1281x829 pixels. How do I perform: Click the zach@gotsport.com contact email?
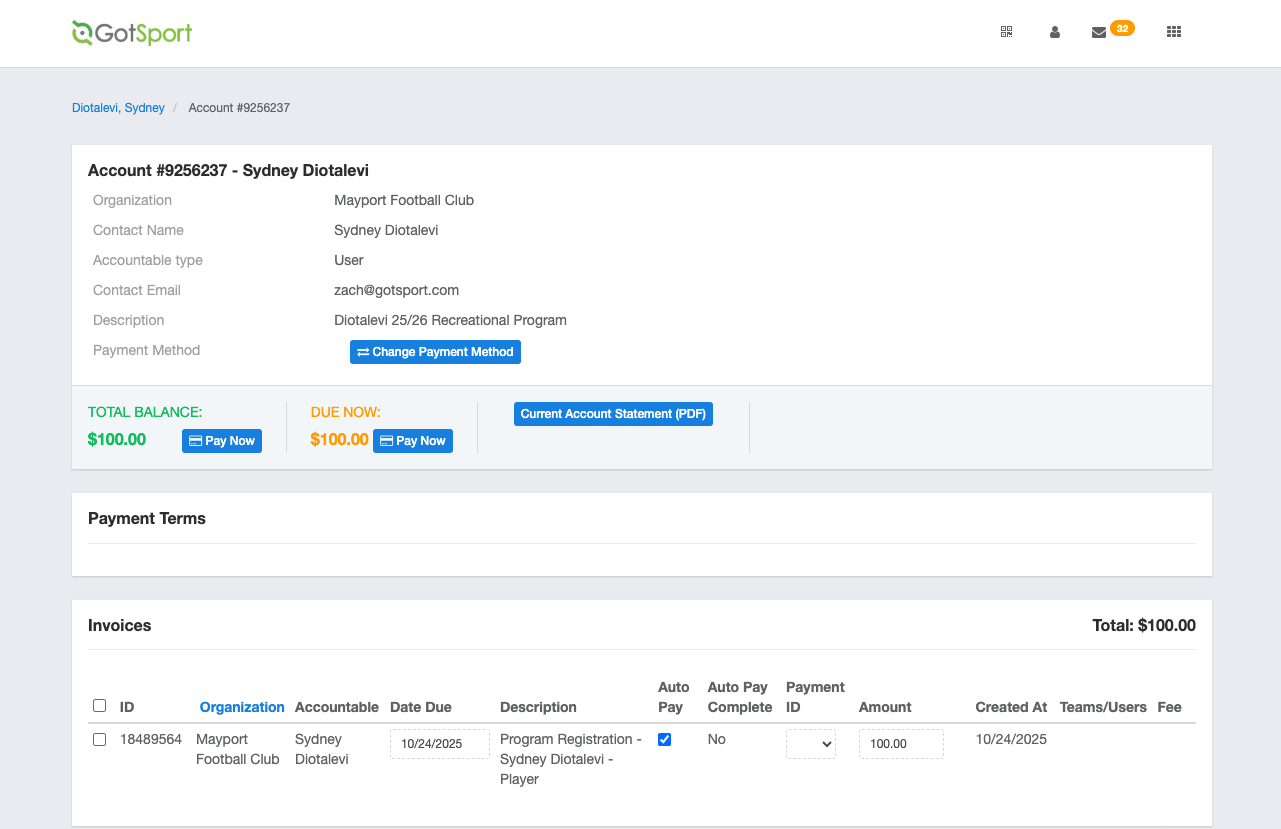click(396, 290)
